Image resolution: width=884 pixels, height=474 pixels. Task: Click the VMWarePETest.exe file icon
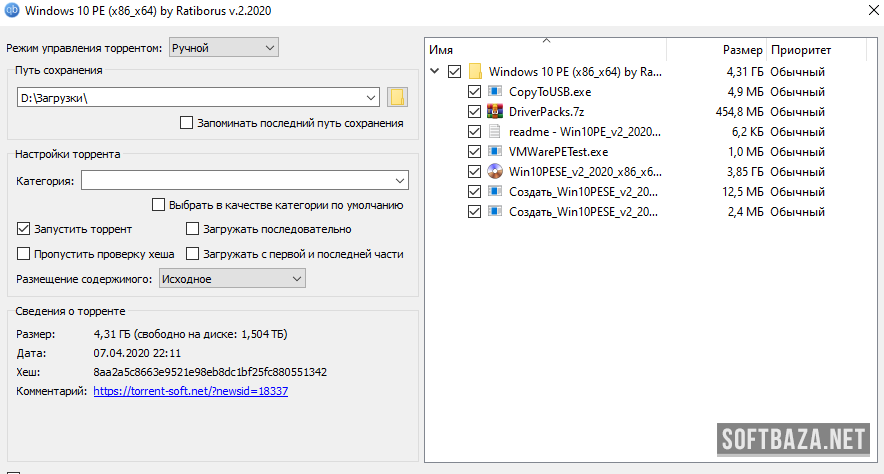[495, 152]
